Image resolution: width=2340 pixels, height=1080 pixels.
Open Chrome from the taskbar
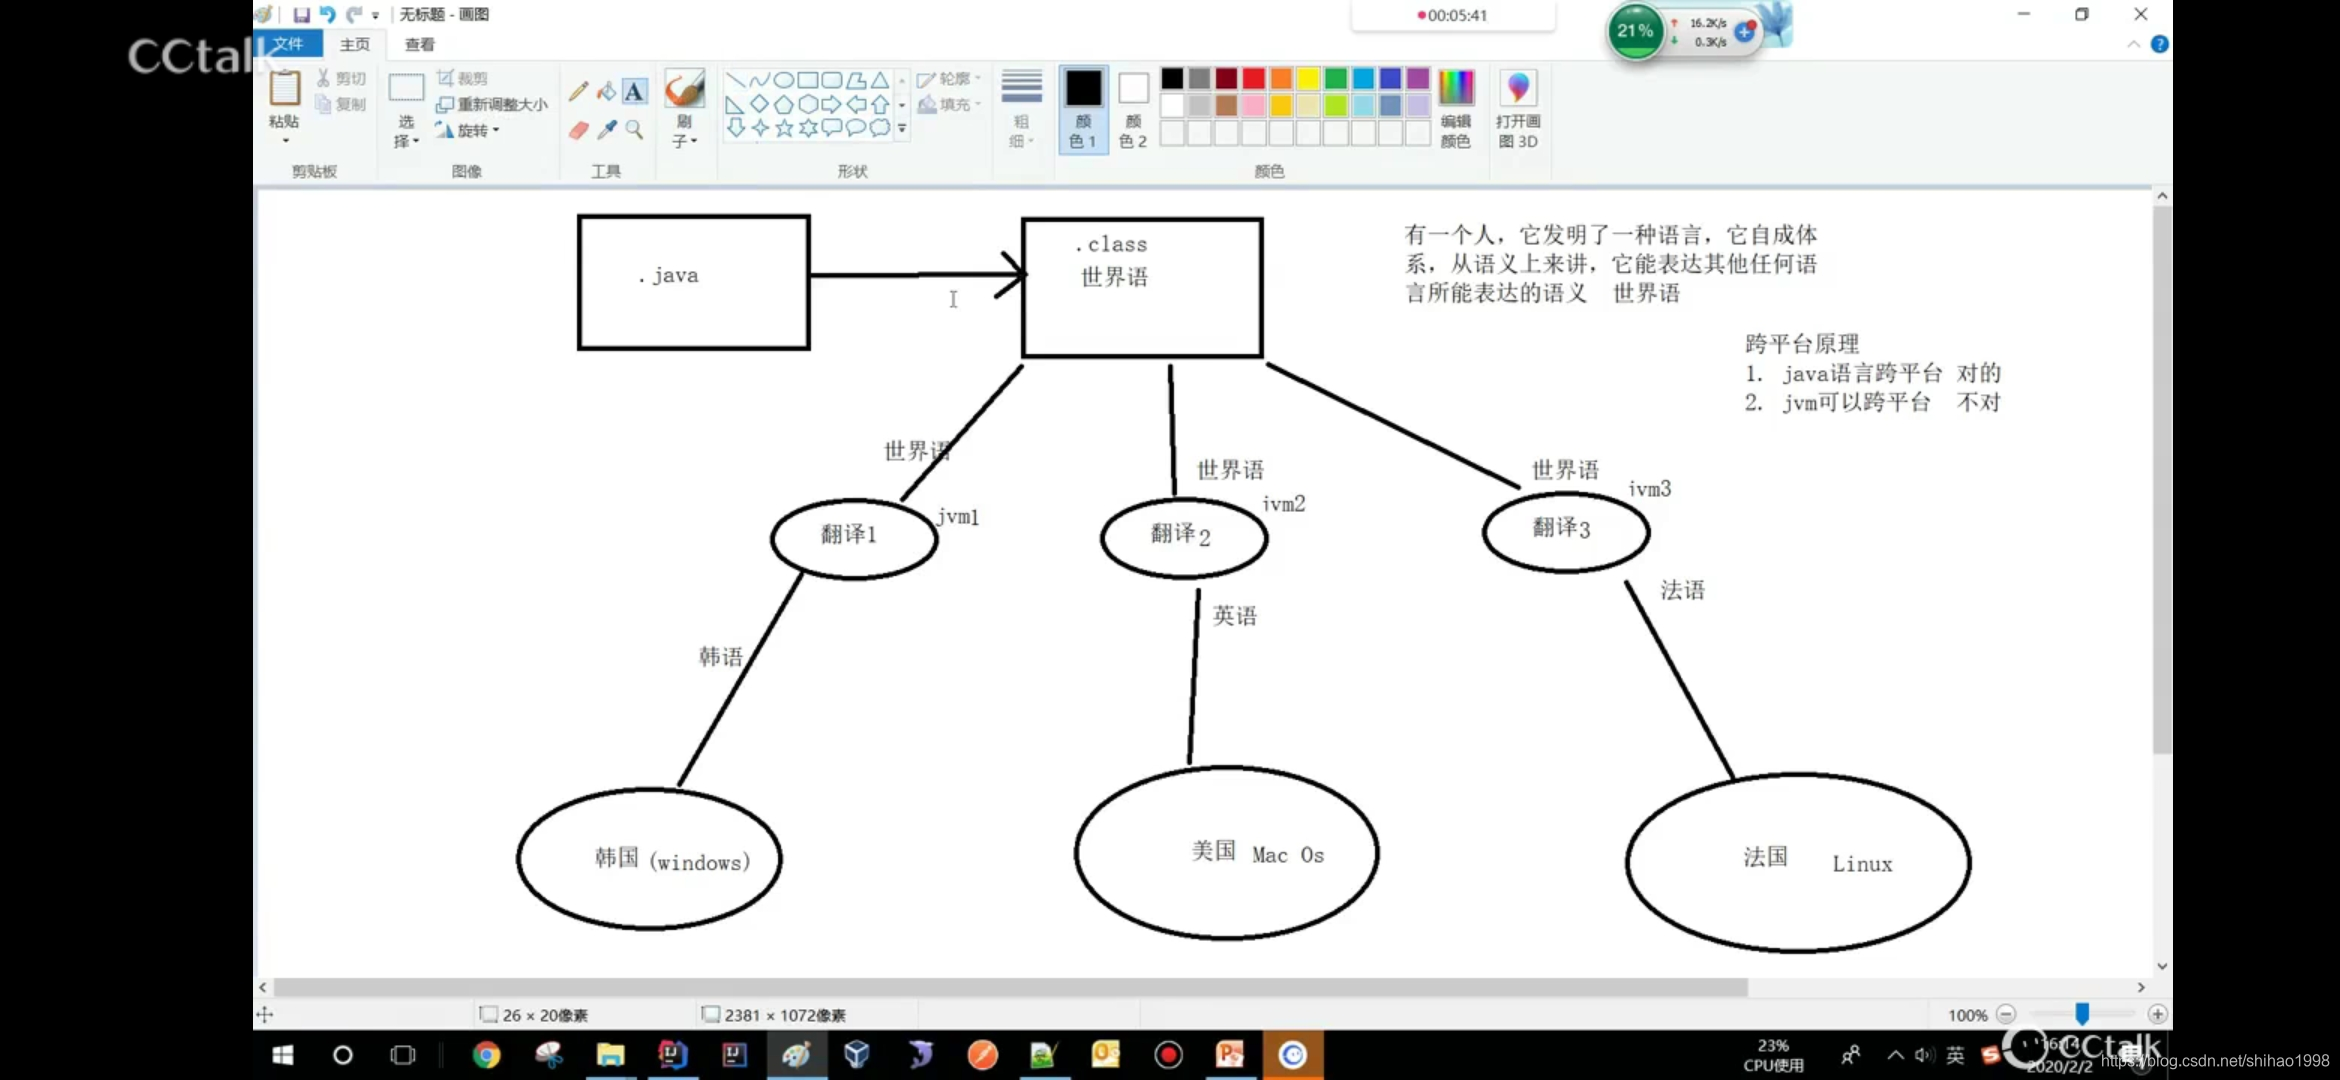tap(486, 1055)
